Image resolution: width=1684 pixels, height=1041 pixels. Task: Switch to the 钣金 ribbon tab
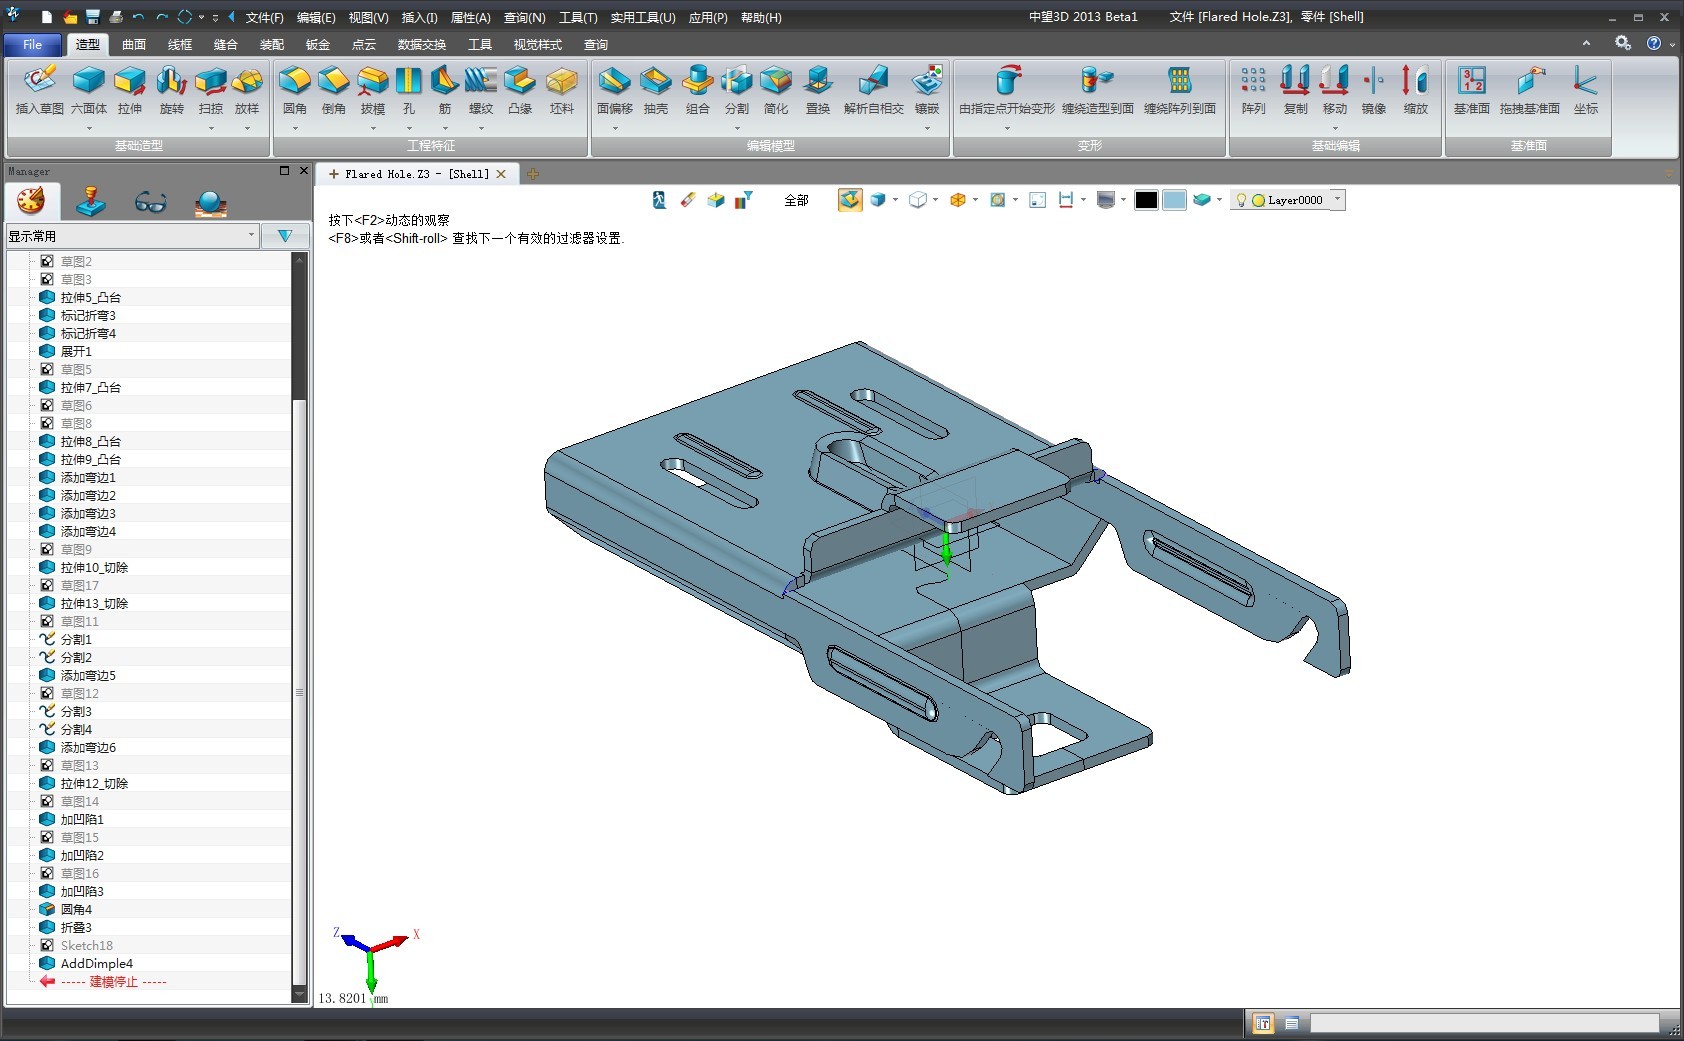(318, 44)
